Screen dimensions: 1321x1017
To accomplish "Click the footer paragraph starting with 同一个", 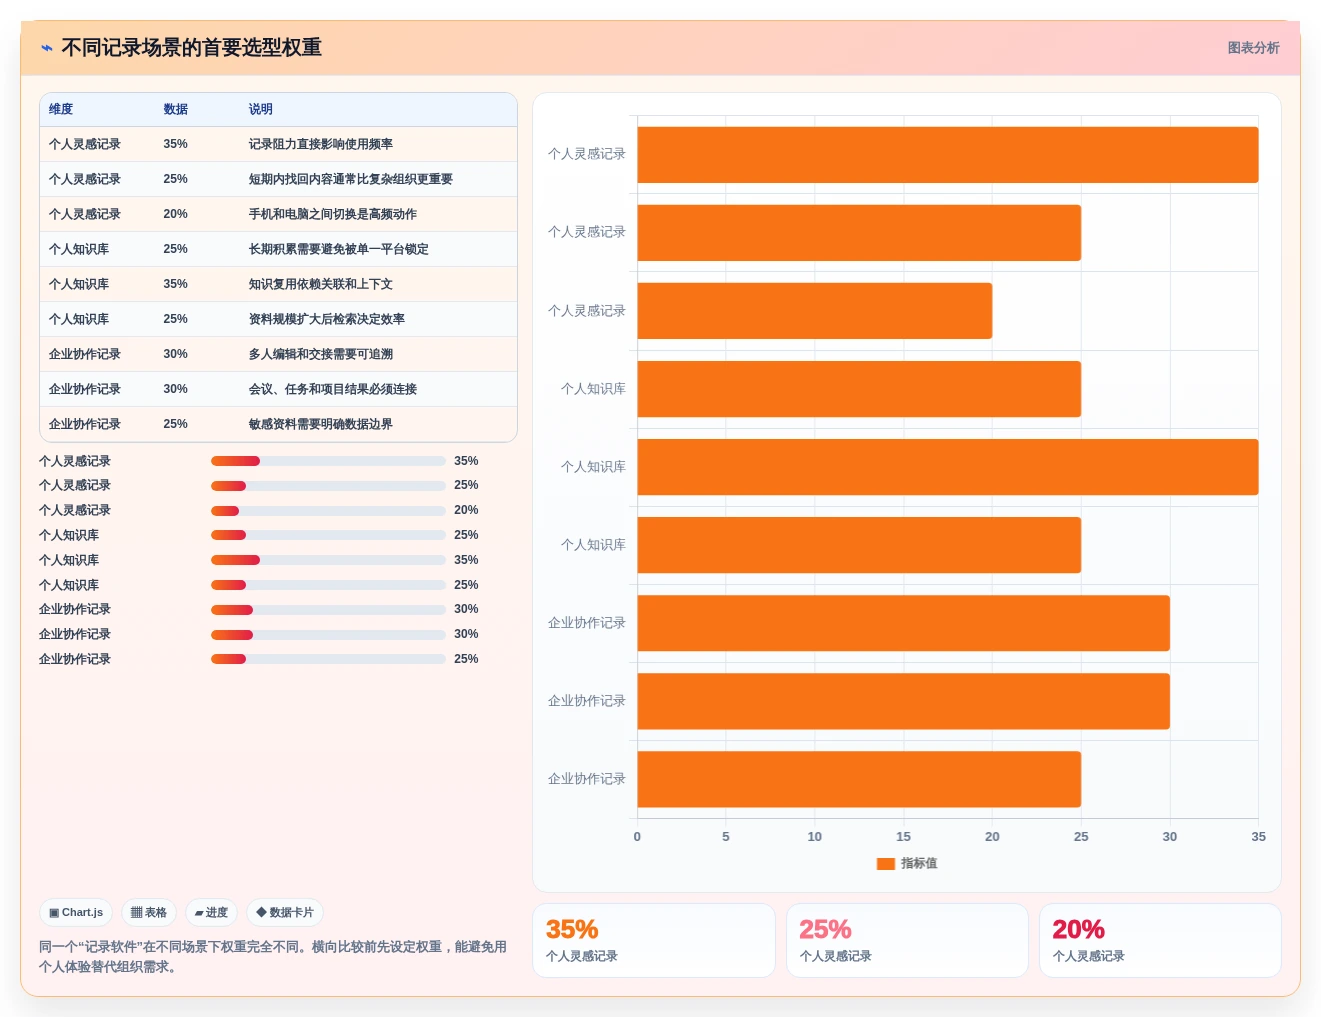I will [273, 957].
